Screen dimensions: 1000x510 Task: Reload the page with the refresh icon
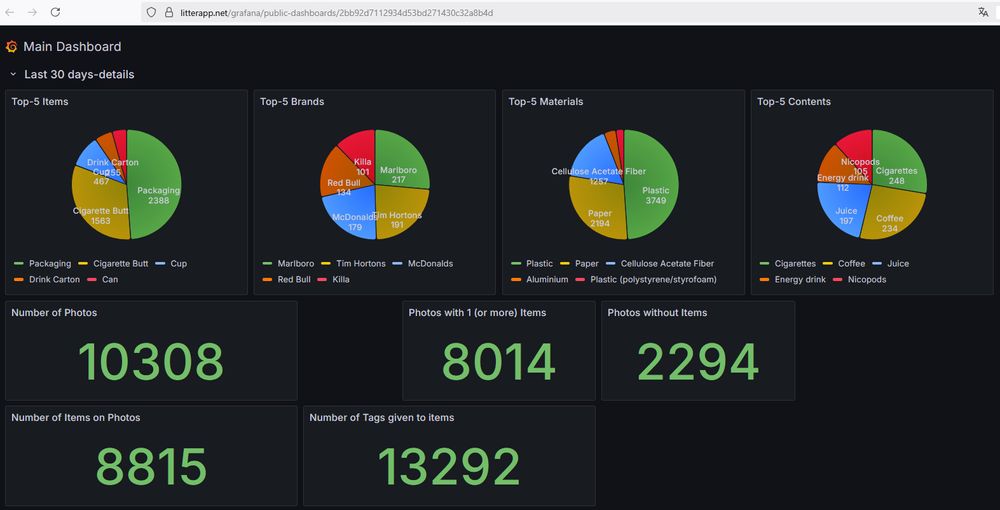[55, 12]
